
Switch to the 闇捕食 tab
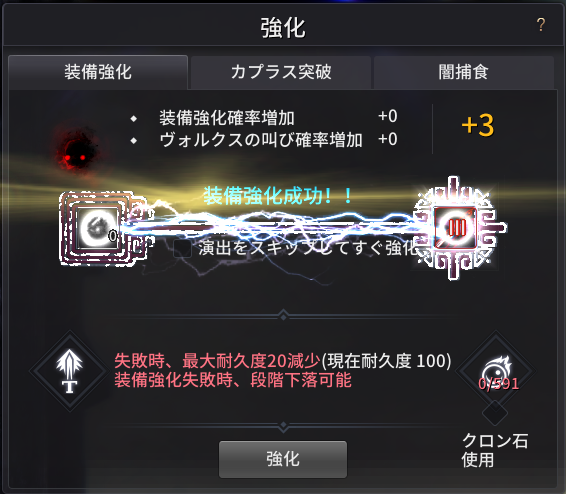(464, 72)
